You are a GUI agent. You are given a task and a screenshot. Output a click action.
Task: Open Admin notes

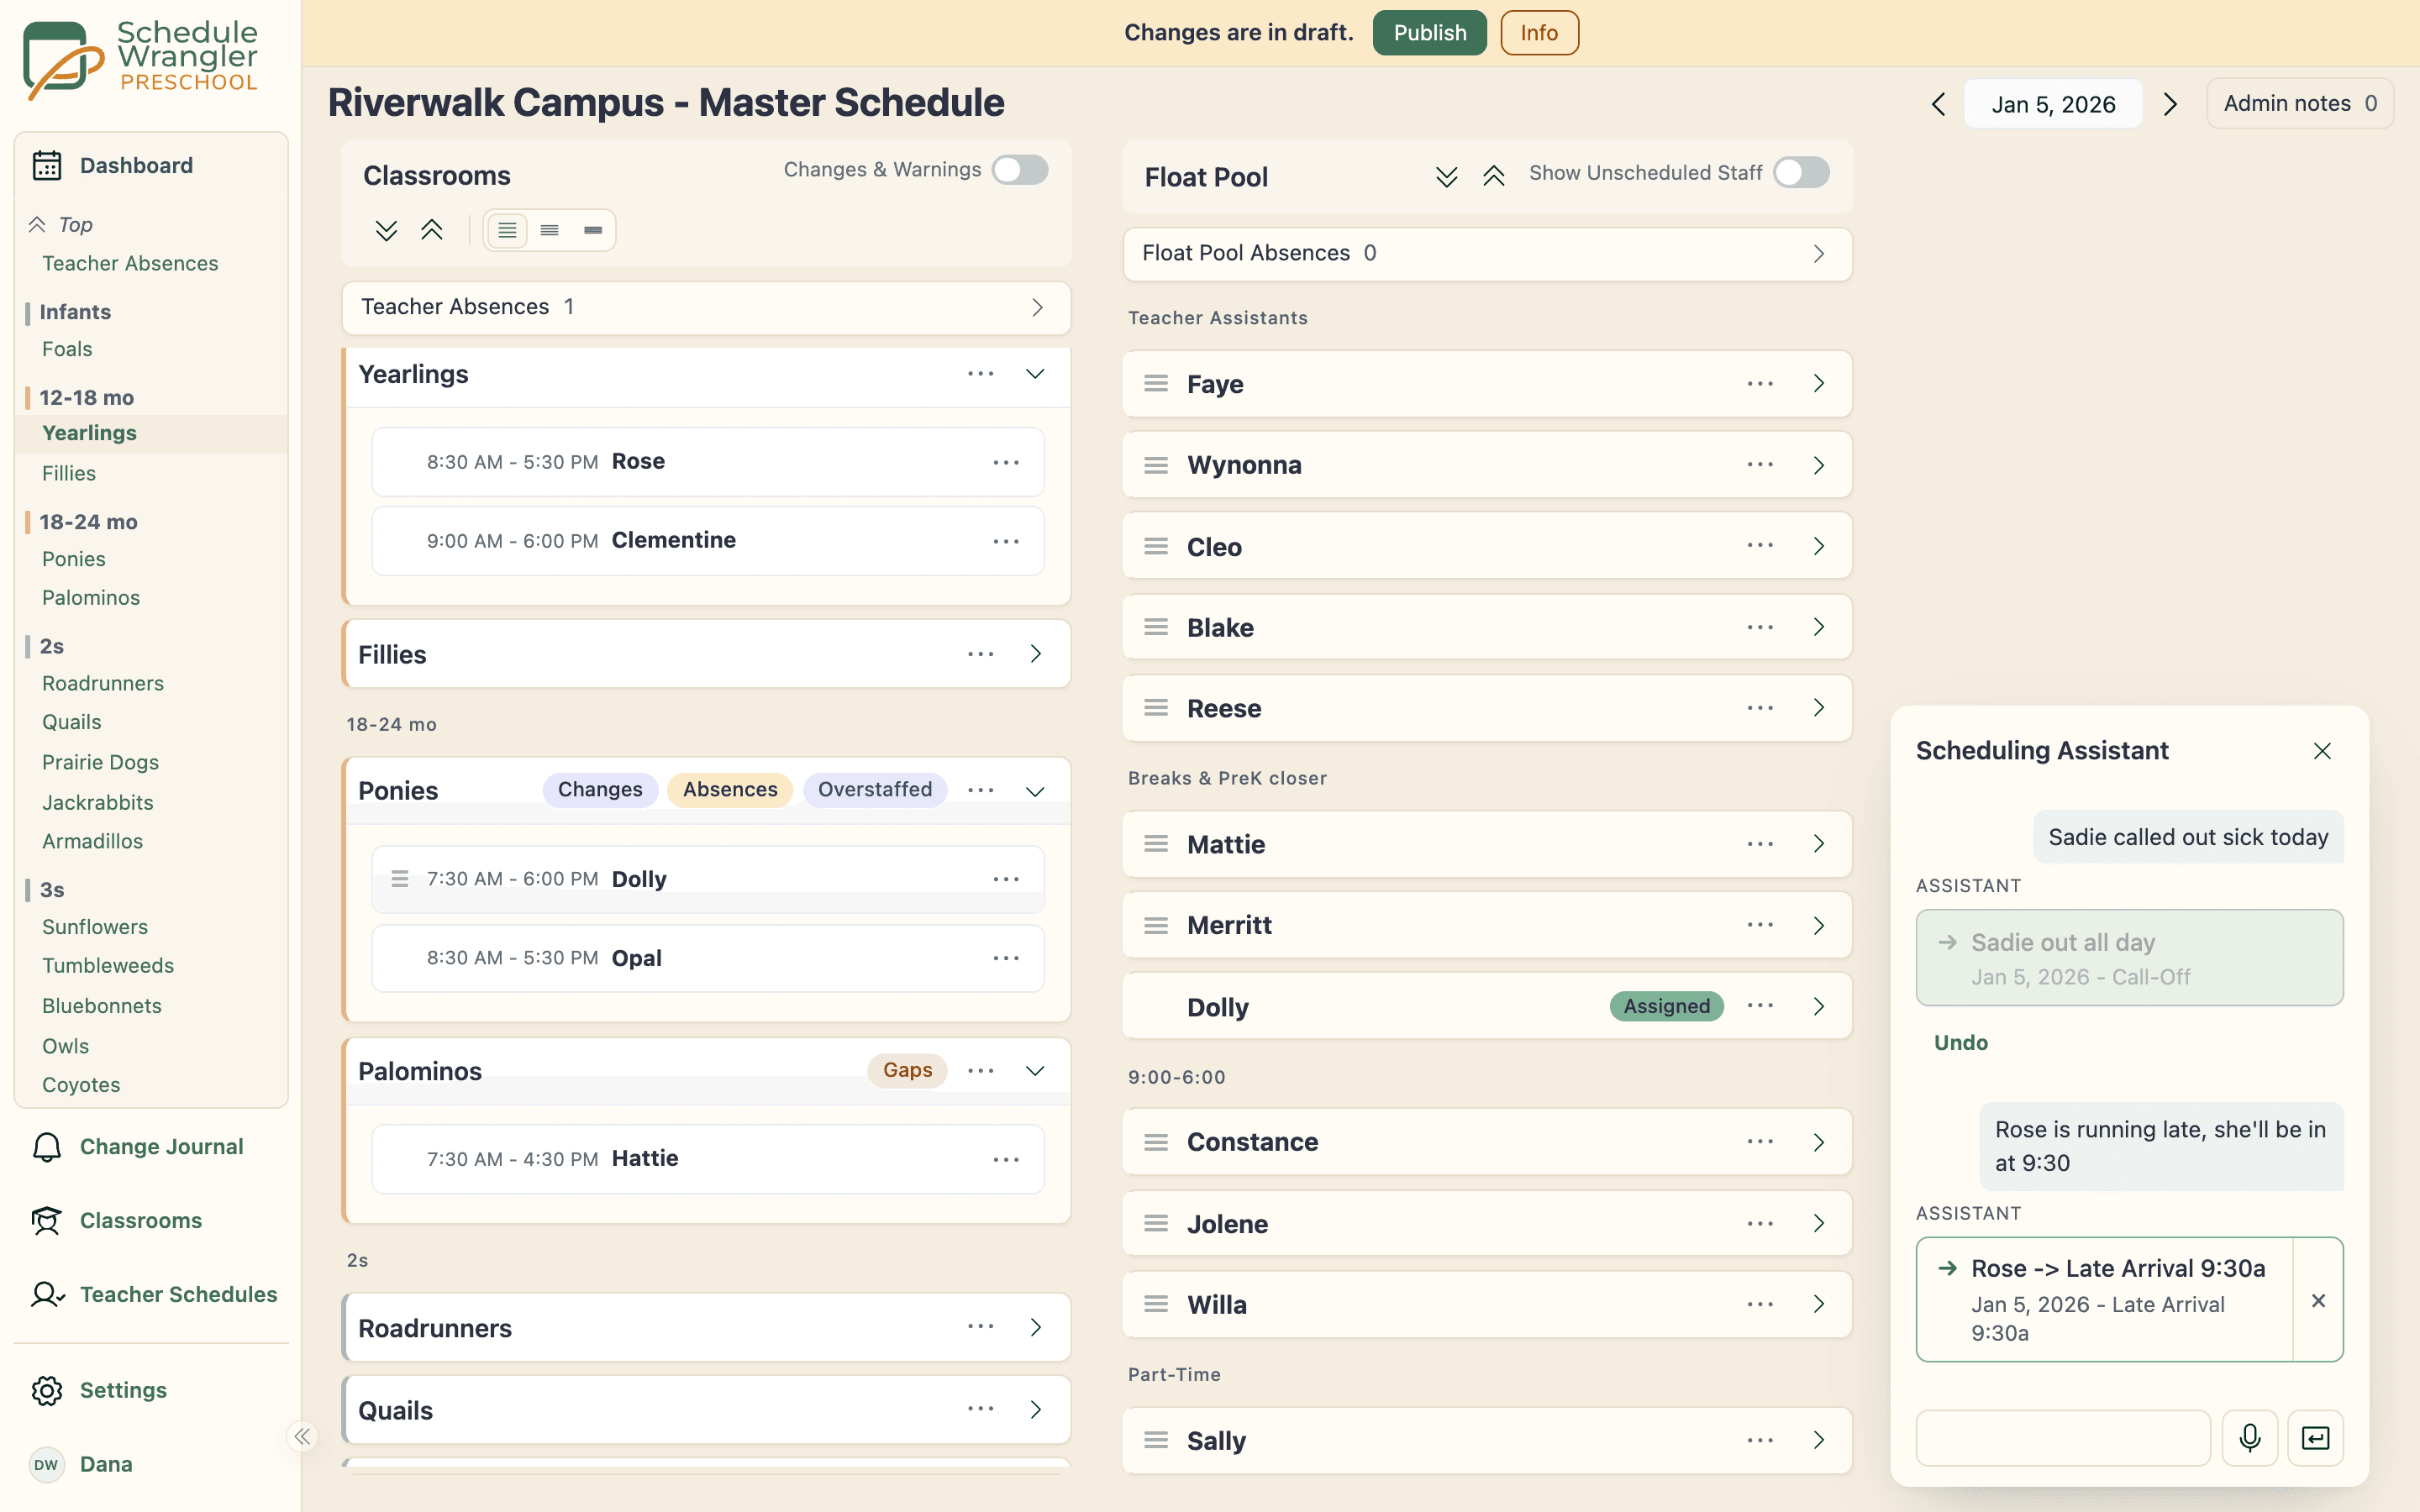click(2299, 103)
